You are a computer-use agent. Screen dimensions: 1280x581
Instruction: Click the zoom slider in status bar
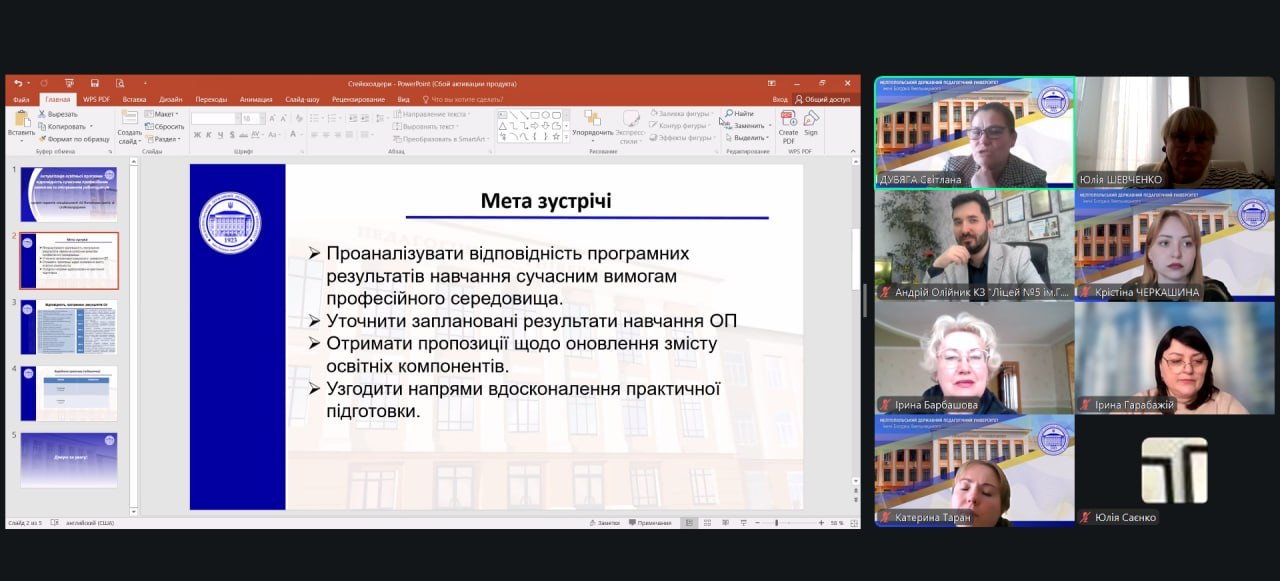pos(777,523)
